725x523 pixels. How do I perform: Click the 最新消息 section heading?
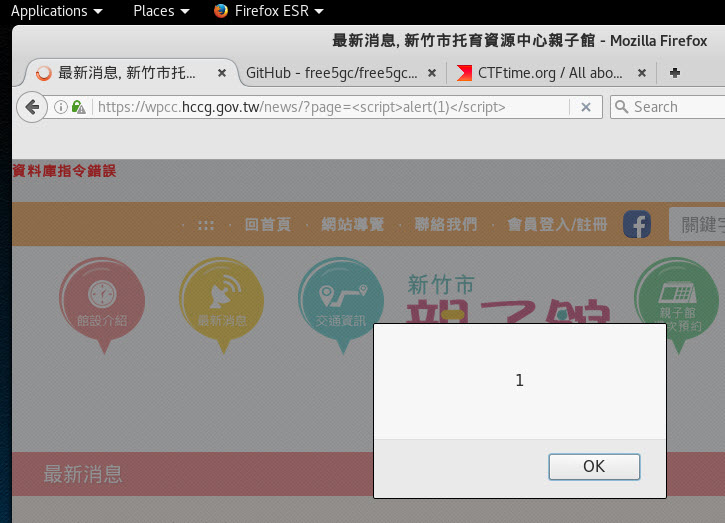click(x=83, y=474)
